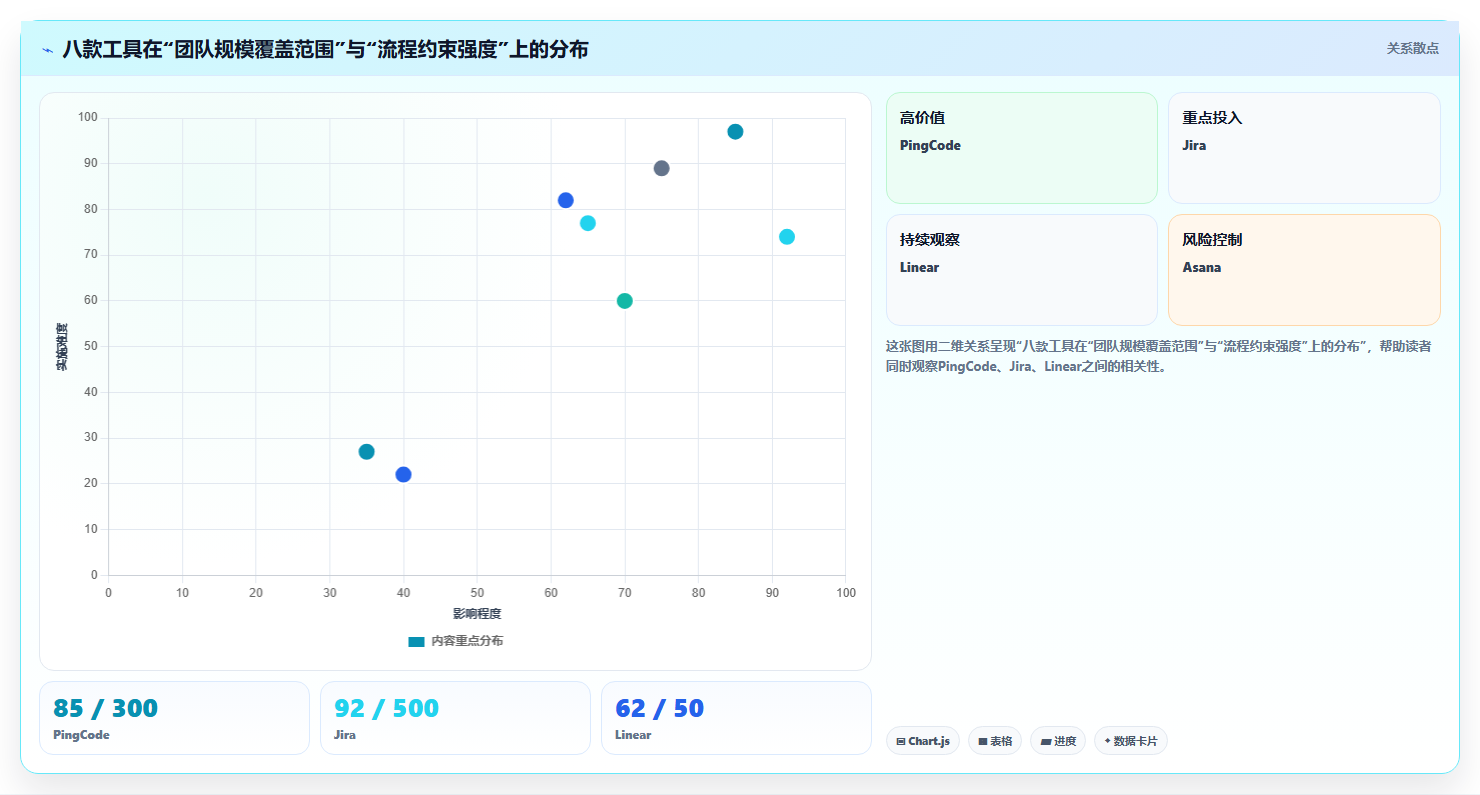Screen dimensions: 1480x795
Task: Select the 数据卡片 chip
Action: [1131, 741]
